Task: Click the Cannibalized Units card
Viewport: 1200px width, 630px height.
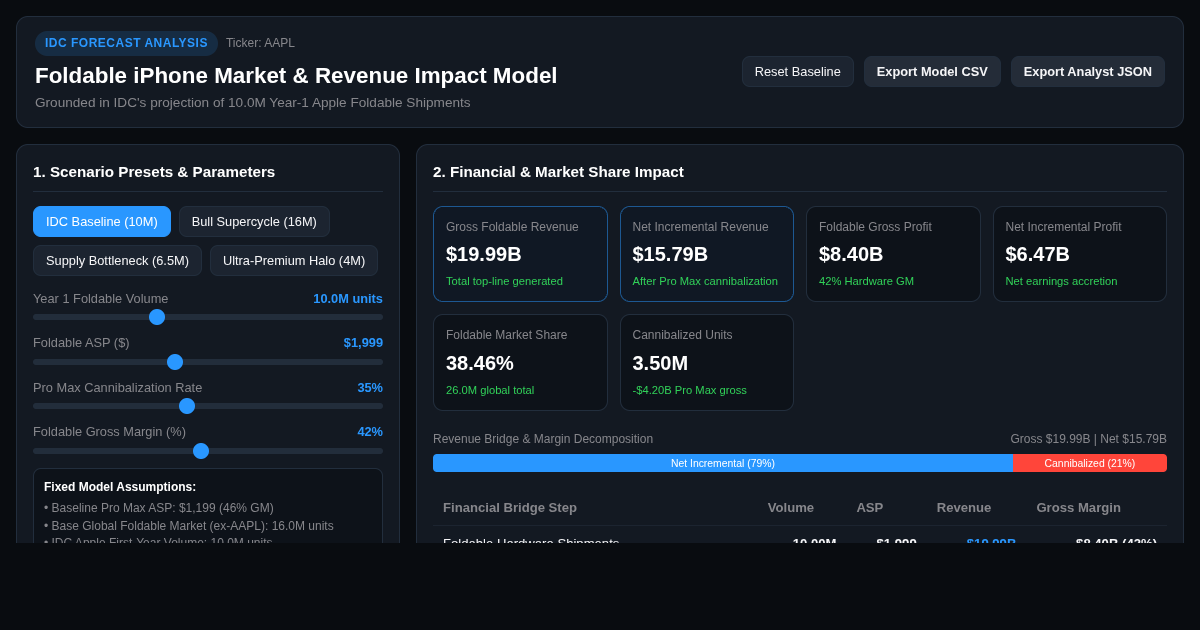Action: pos(707,362)
